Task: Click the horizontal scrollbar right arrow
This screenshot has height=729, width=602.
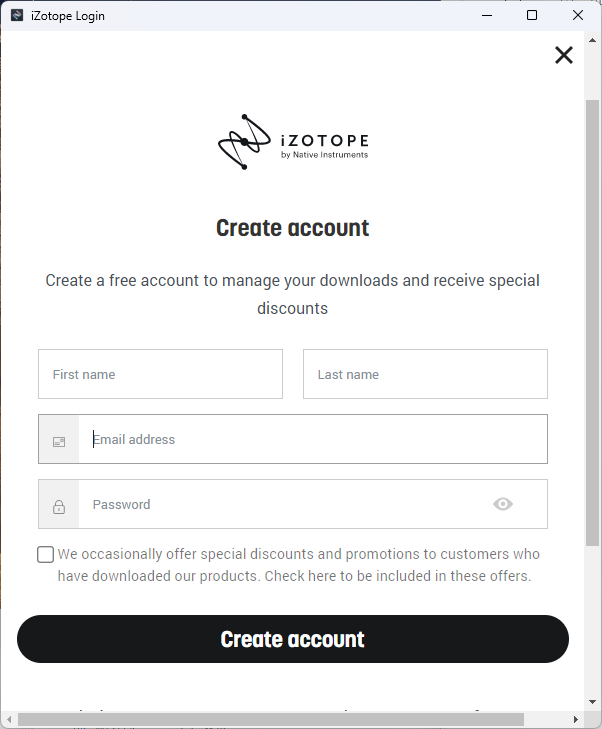Action: tap(575, 719)
